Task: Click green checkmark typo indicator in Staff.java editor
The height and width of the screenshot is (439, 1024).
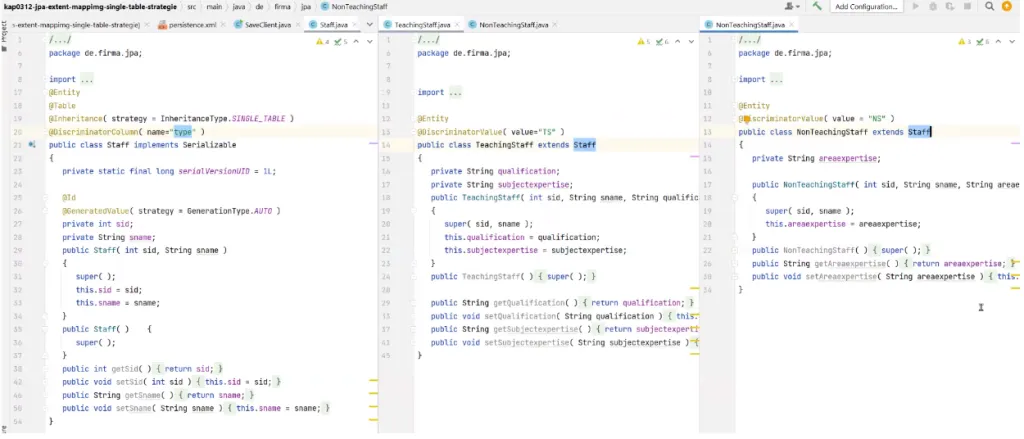Action: [x=340, y=41]
